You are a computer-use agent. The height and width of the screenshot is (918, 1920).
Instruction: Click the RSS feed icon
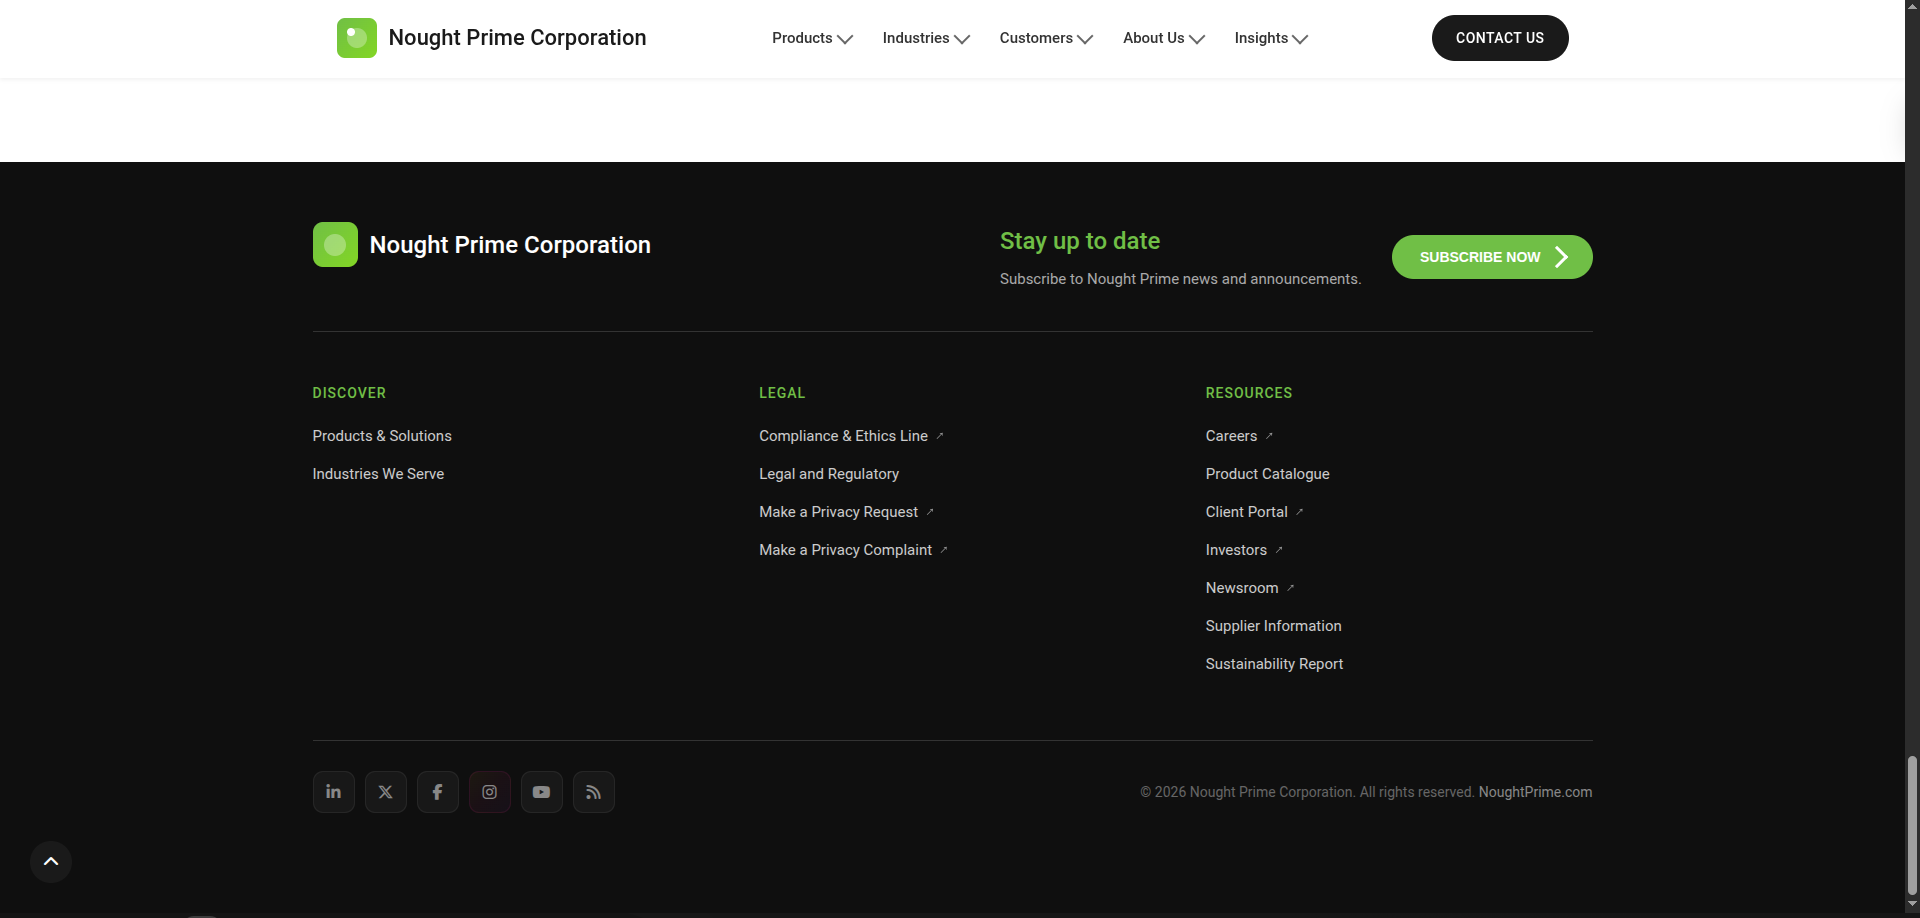[593, 791]
